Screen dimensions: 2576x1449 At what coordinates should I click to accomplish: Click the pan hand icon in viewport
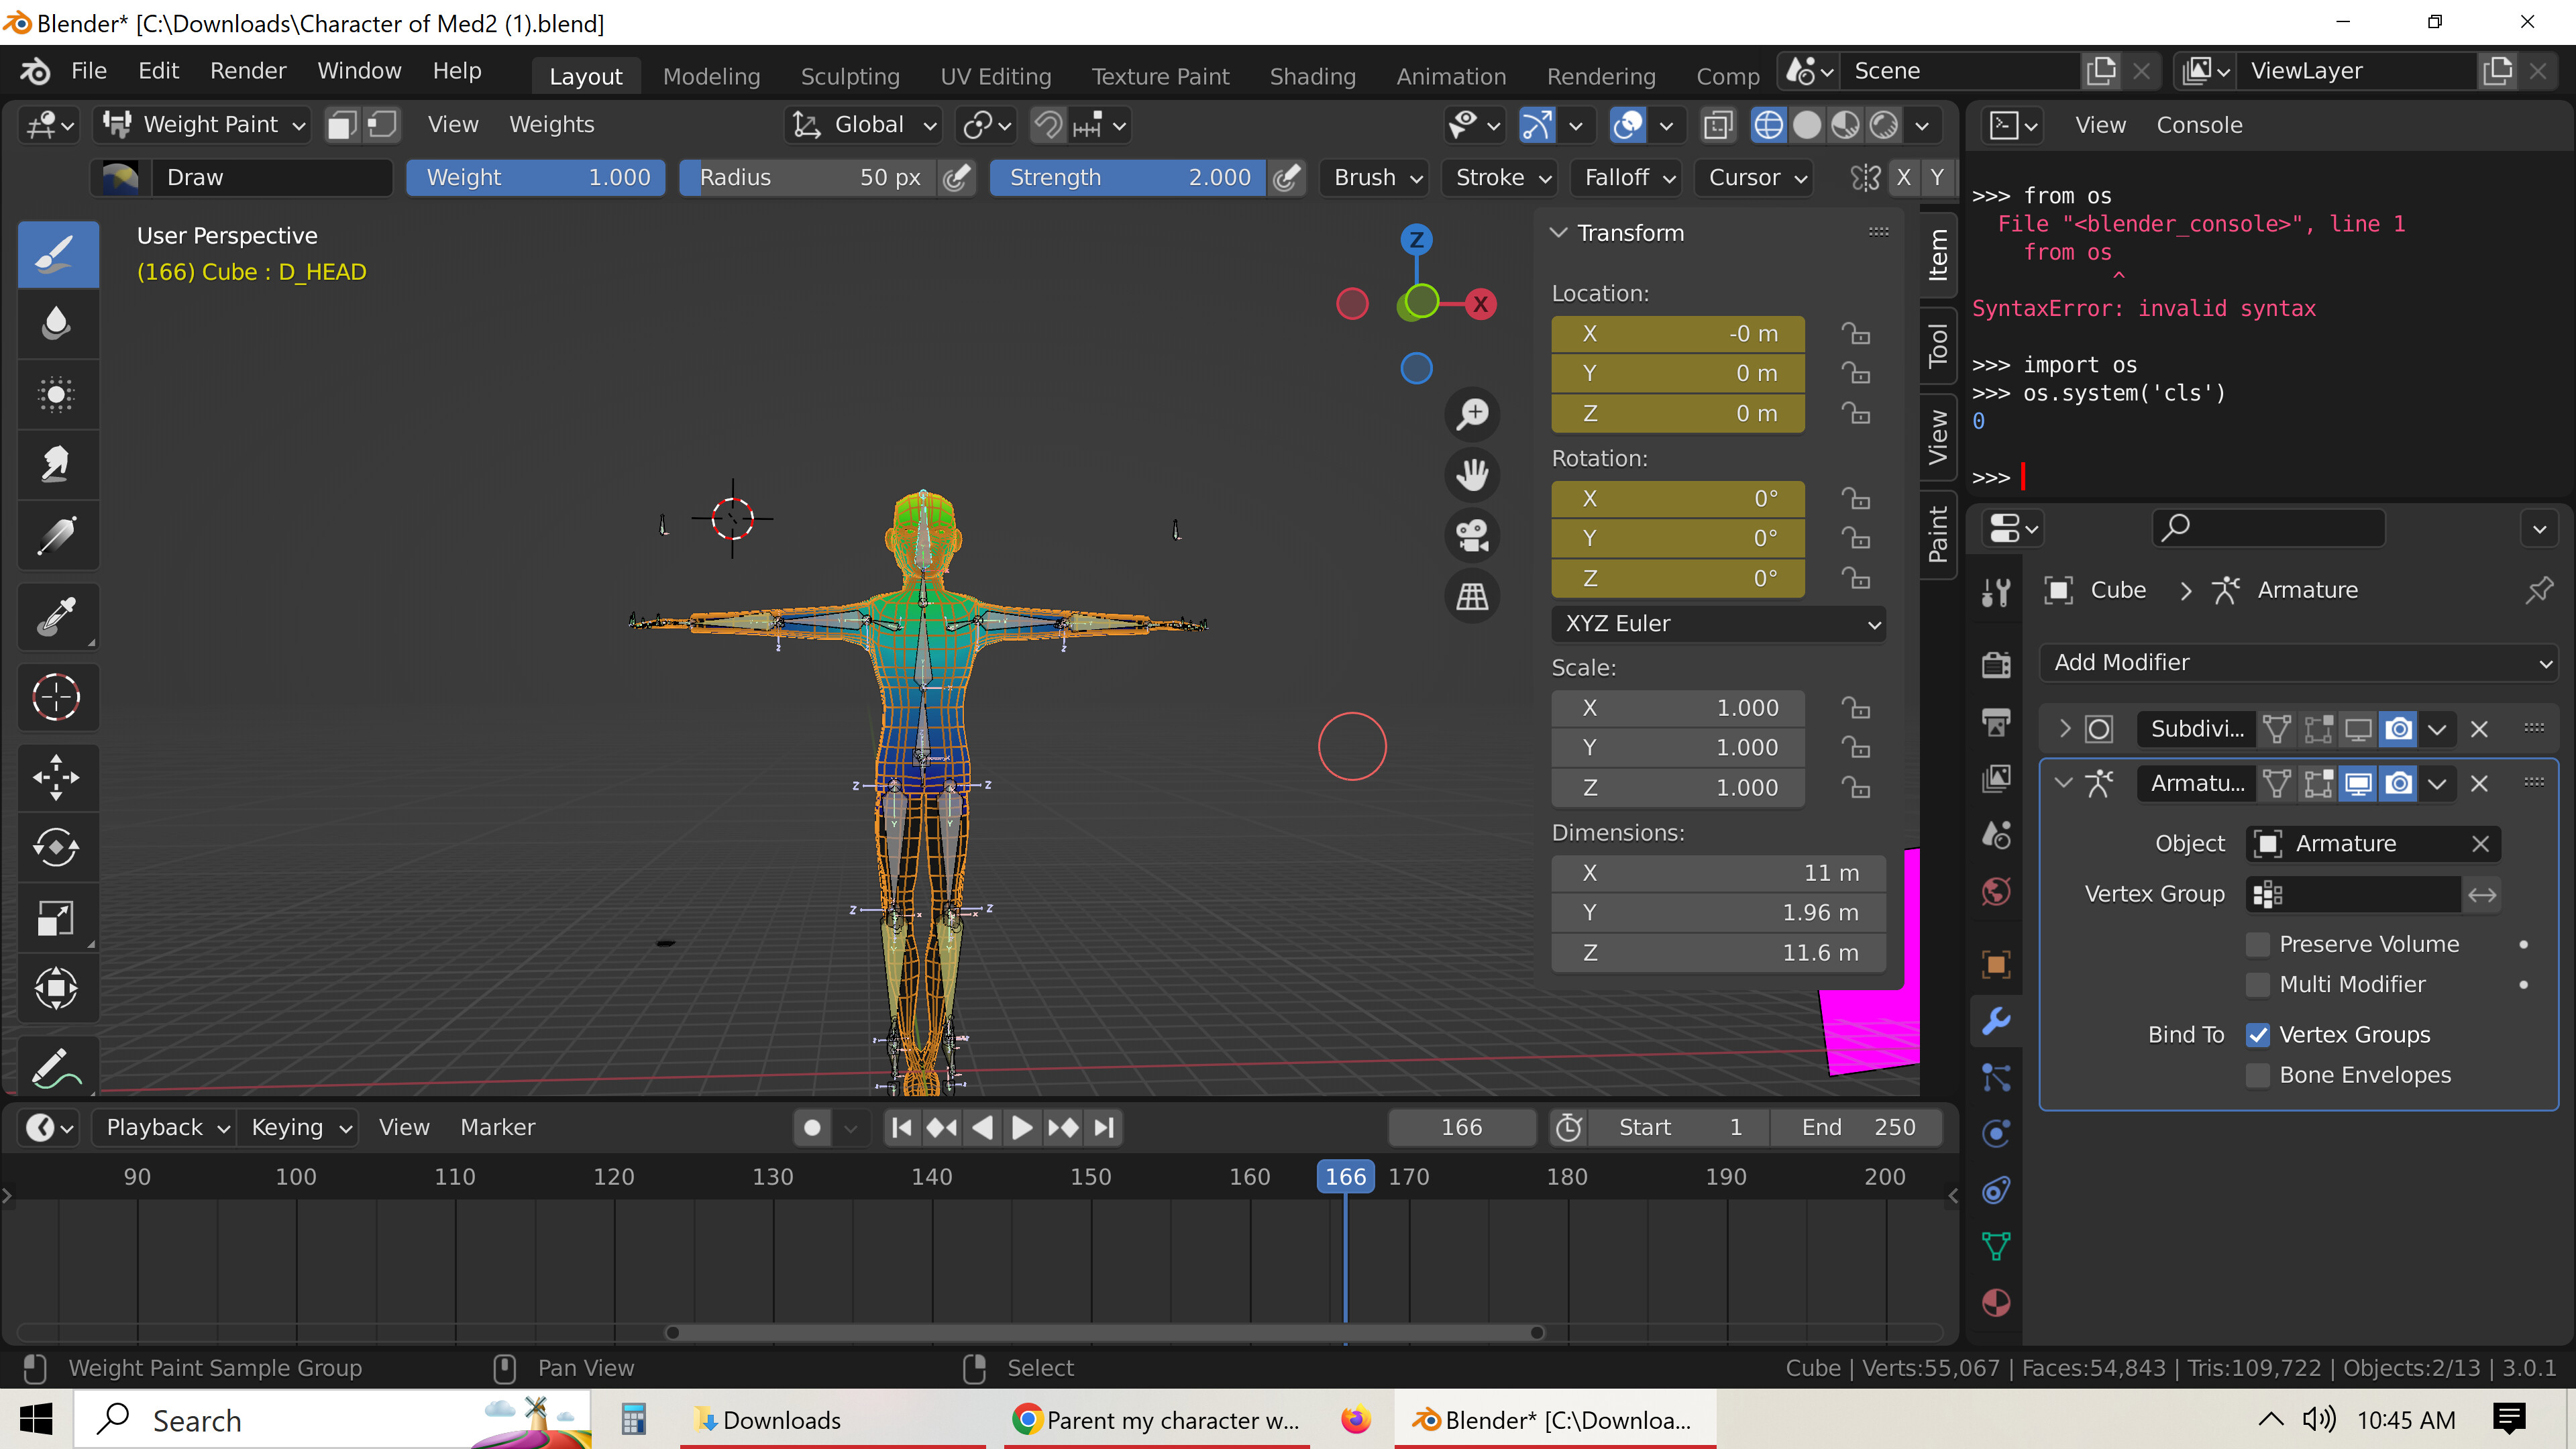(x=1472, y=474)
